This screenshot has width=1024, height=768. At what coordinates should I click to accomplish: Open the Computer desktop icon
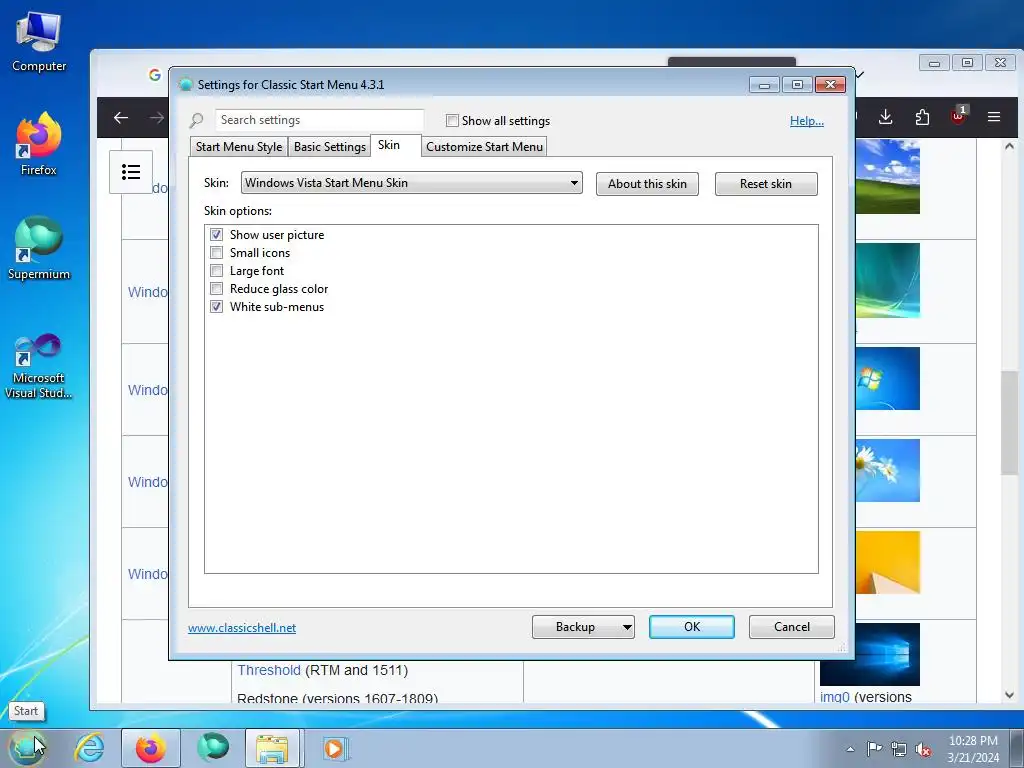(39, 42)
